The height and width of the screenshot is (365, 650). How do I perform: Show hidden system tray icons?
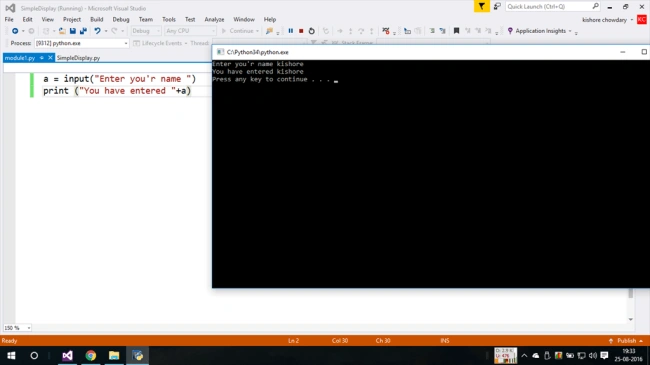pos(524,355)
